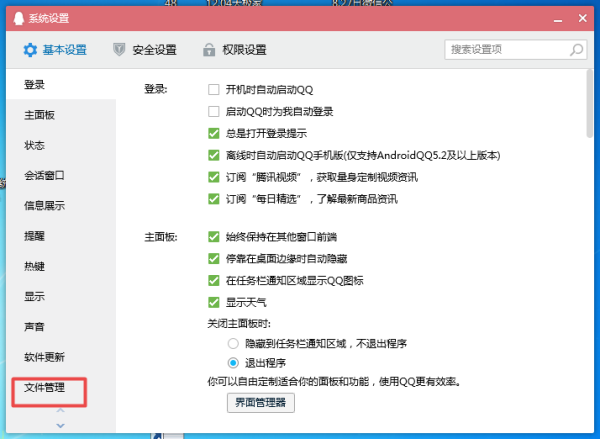Select 提醒 in the sidebar

pyautogui.click(x=61, y=236)
